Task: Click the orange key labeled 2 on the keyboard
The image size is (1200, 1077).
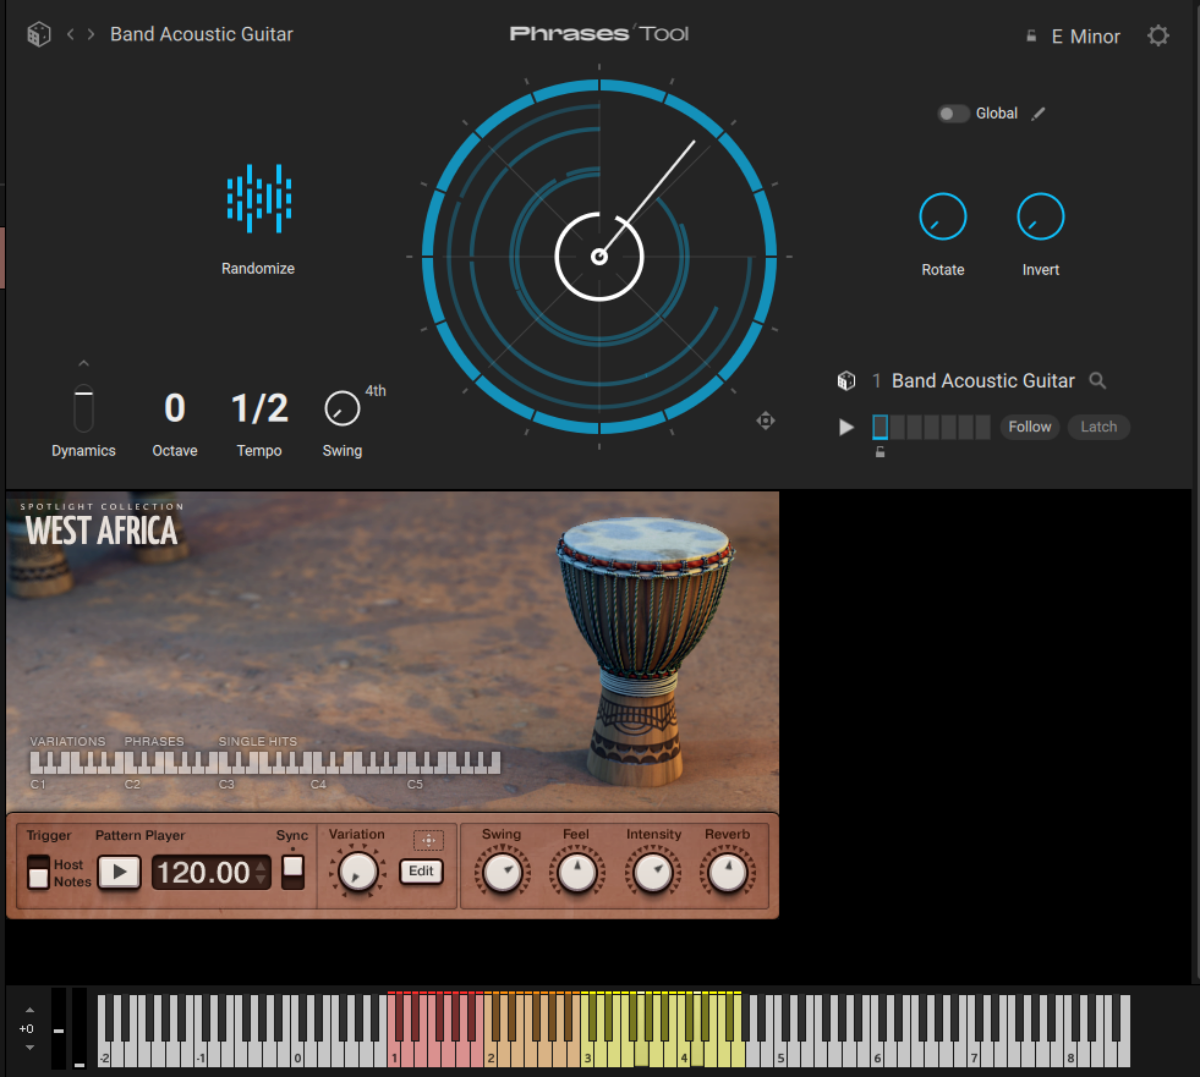Action: (491, 1056)
